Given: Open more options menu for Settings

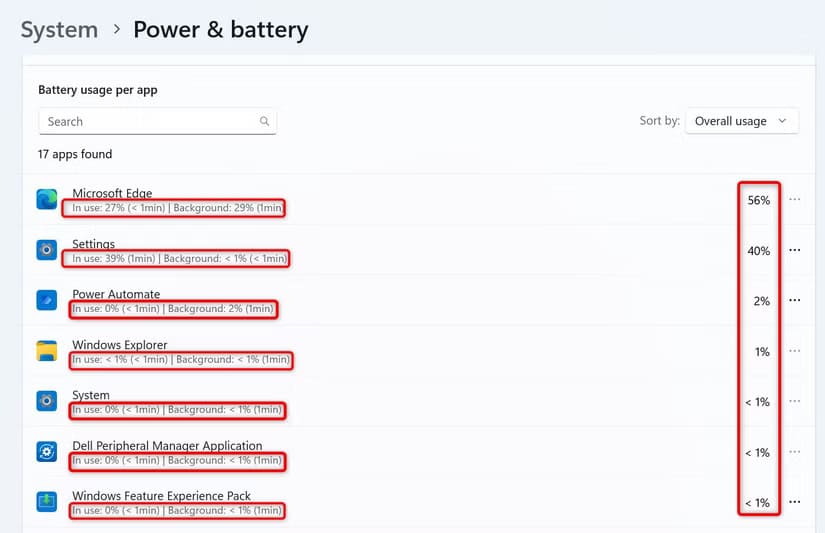Looking at the screenshot, I should [x=795, y=250].
